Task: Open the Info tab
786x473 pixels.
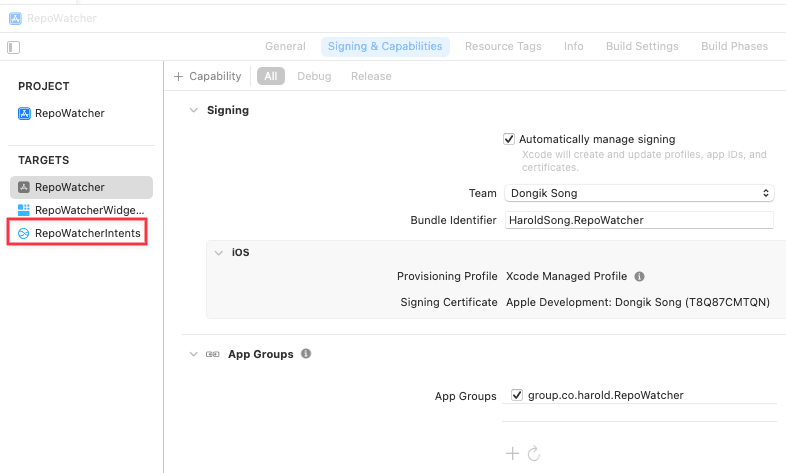Action: tap(573, 47)
